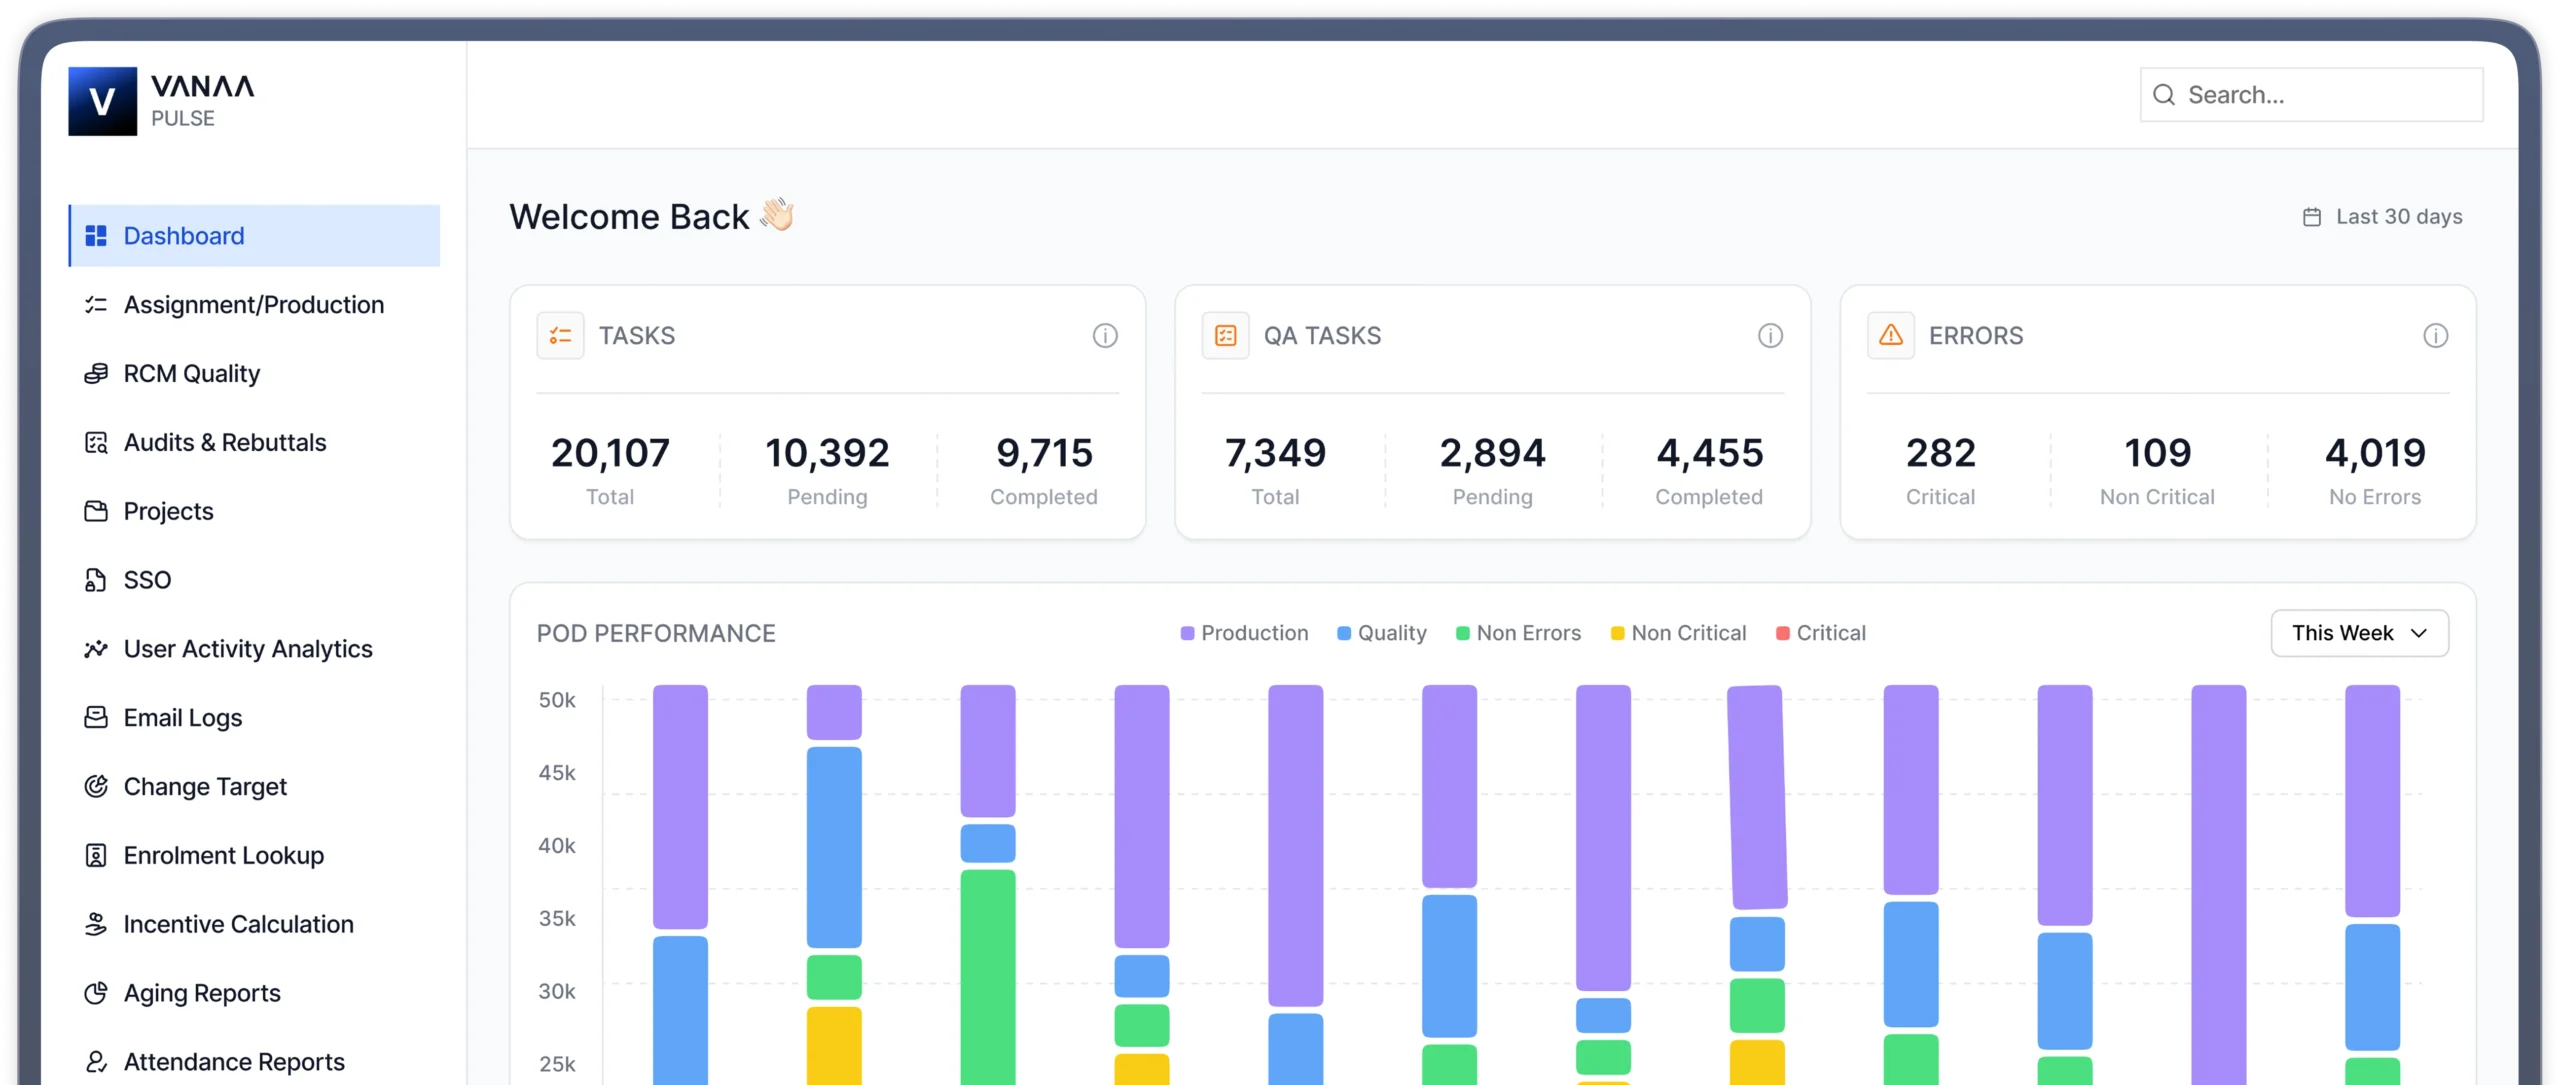Click the 4,455 Completed QA value
Image resolution: width=2560 pixels, height=1085 pixels.
(1709, 453)
